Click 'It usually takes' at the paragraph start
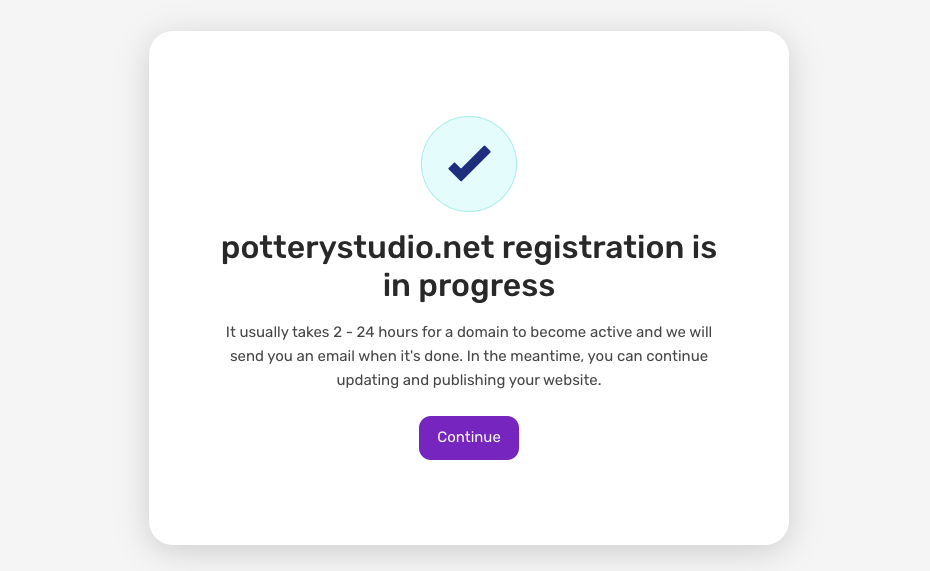Image resolution: width=930 pixels, height=571 pixels. 277,332
